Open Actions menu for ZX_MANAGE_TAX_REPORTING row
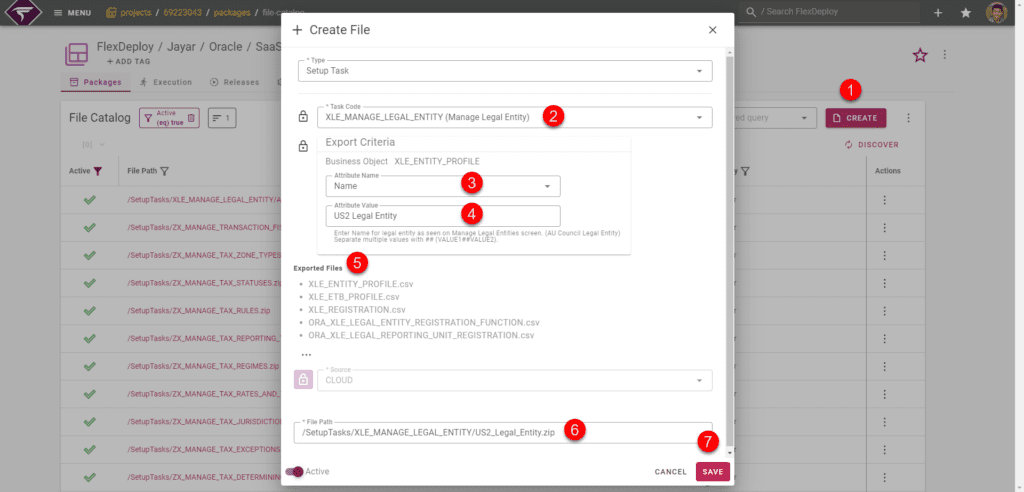Viewport: 1024px width, 492px height. [885, 338]
